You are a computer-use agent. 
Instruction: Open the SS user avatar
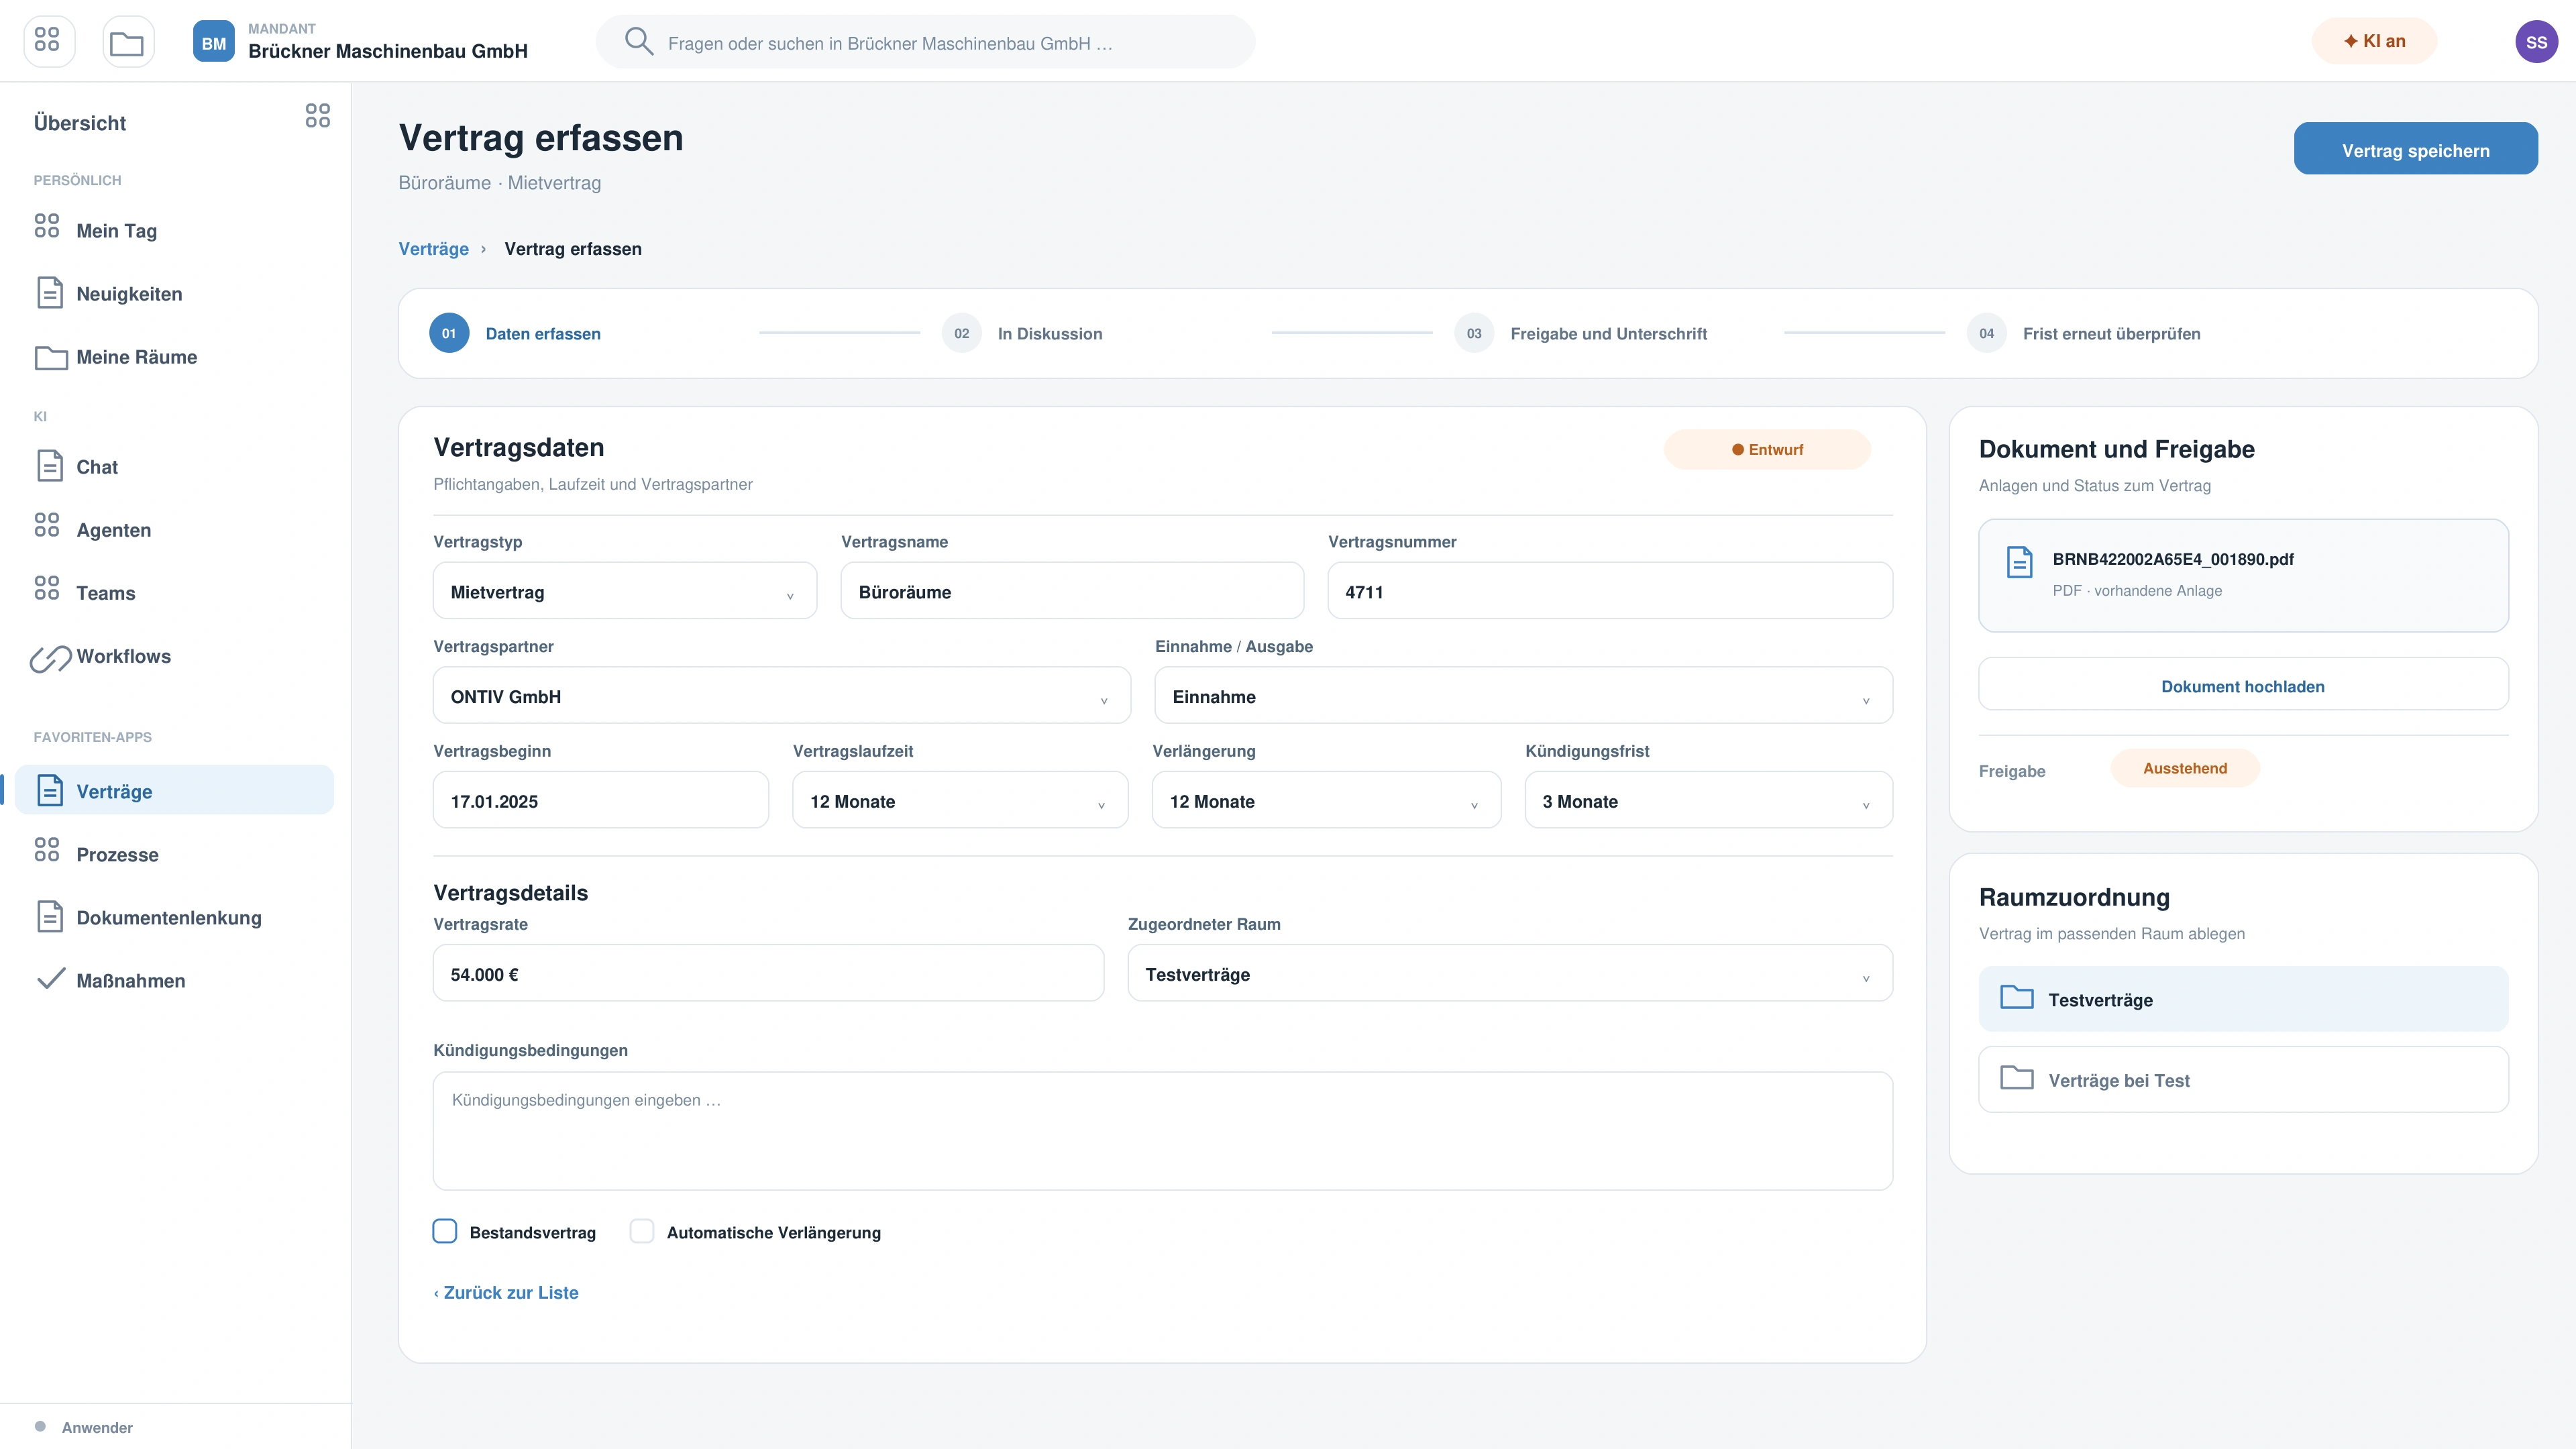coord(2536,42)
